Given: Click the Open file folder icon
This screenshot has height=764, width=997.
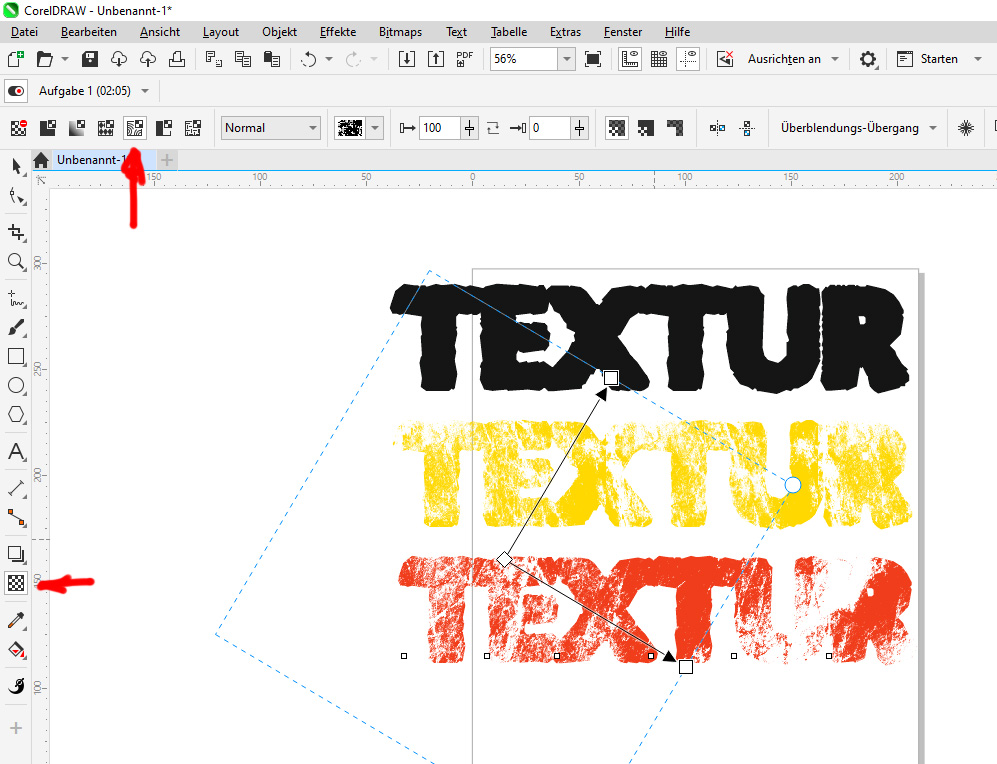Looking at the screenshot, I should pos(45,59).
